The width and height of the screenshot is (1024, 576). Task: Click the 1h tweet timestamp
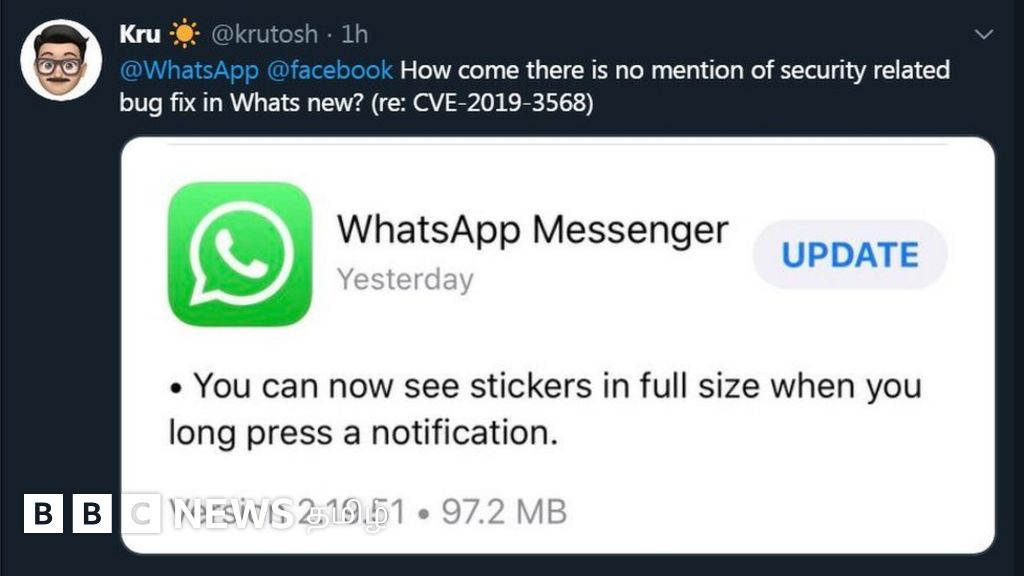coord(355,34)
